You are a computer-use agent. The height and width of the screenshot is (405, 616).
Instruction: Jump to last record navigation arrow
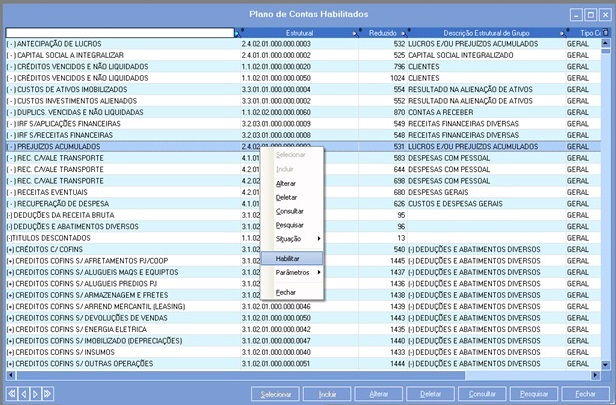tap(49, 394)
